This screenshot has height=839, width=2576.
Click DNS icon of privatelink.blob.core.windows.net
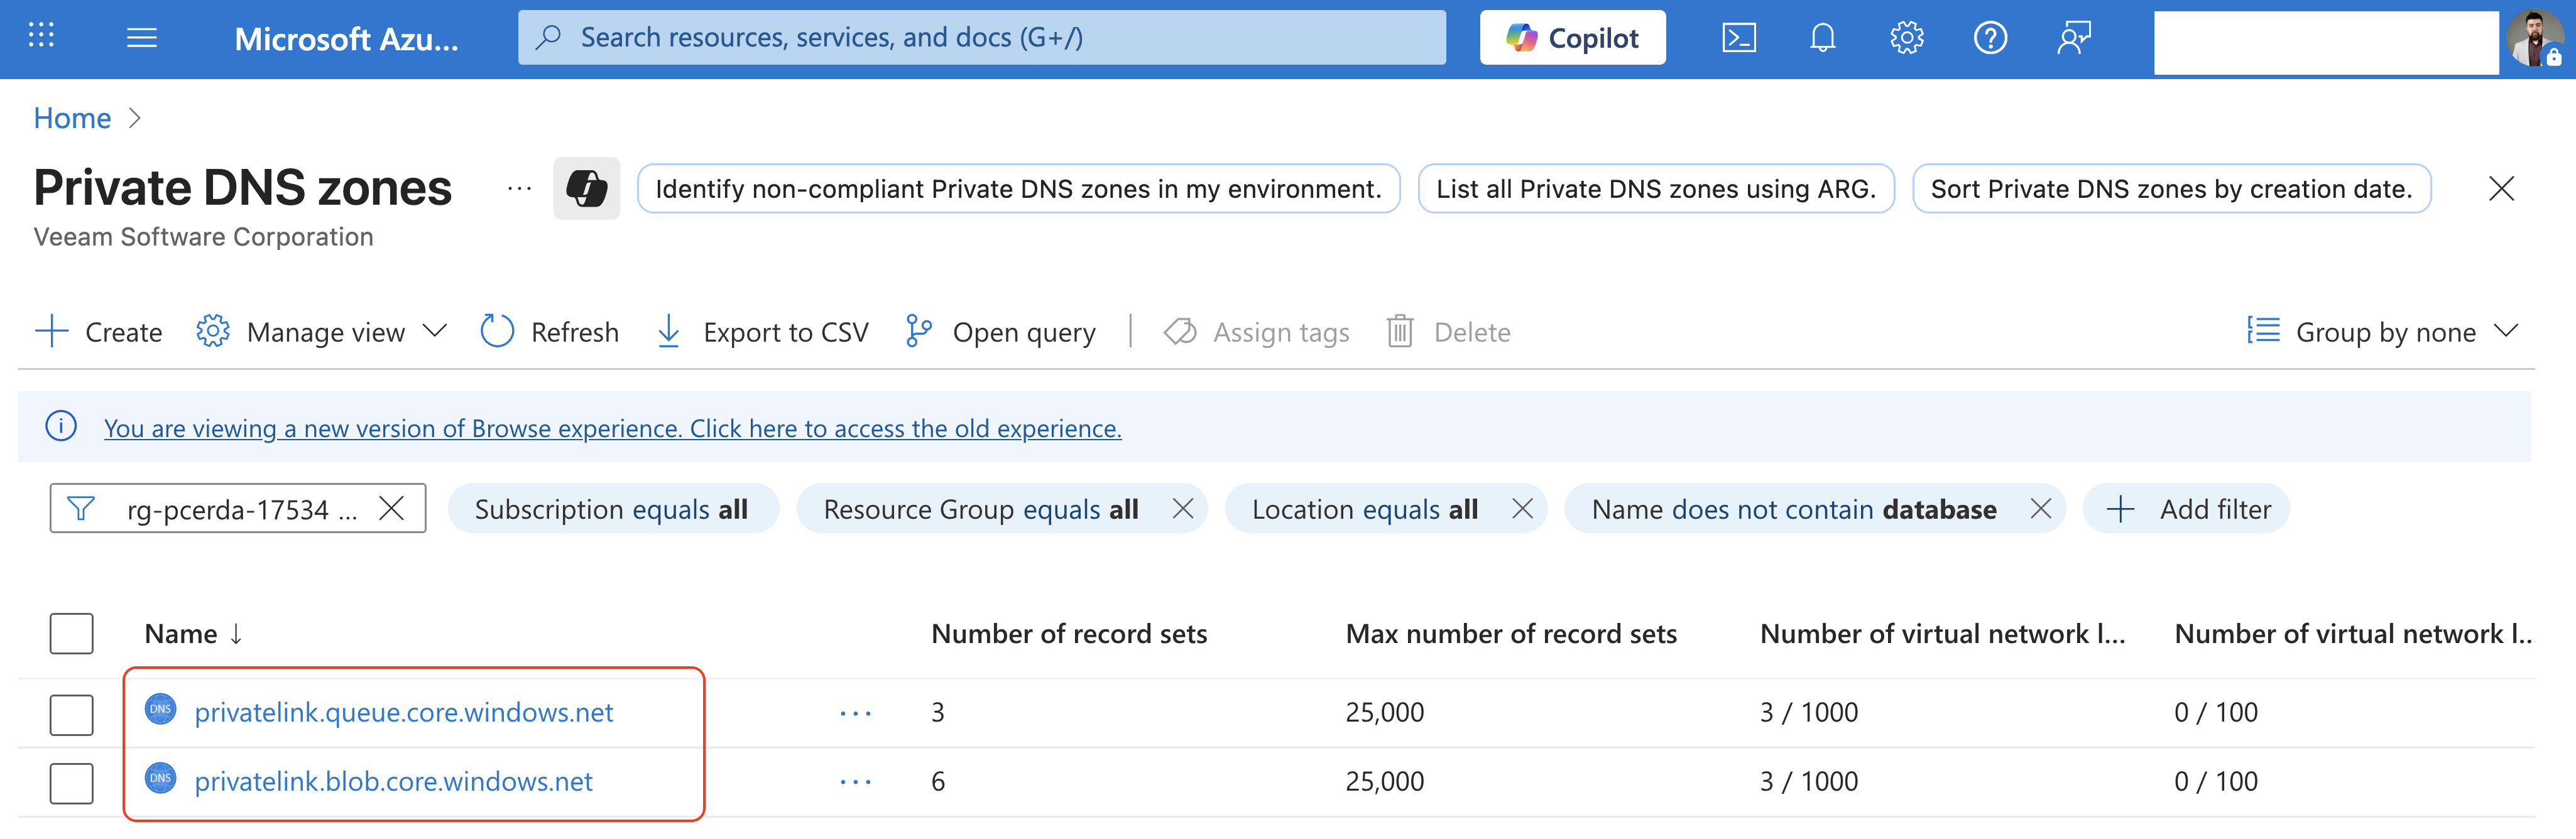point(160,778)
